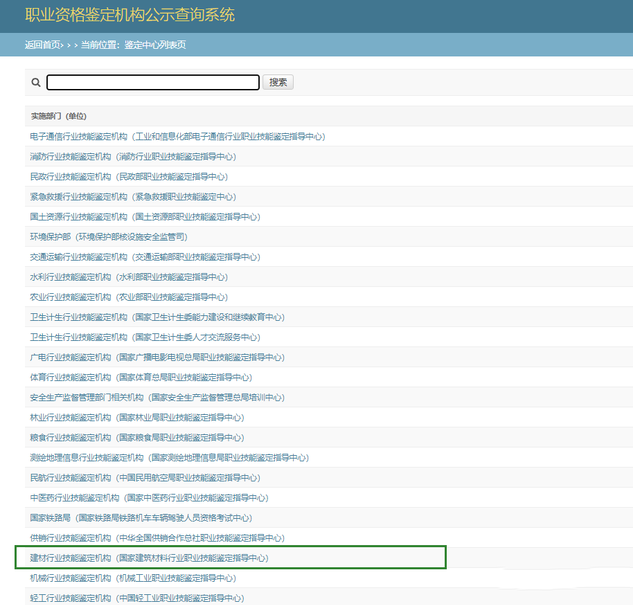The height and width of the screenshot is (605, 633).
Task: Click the 搜索 button
Action: tap(278, 82)
